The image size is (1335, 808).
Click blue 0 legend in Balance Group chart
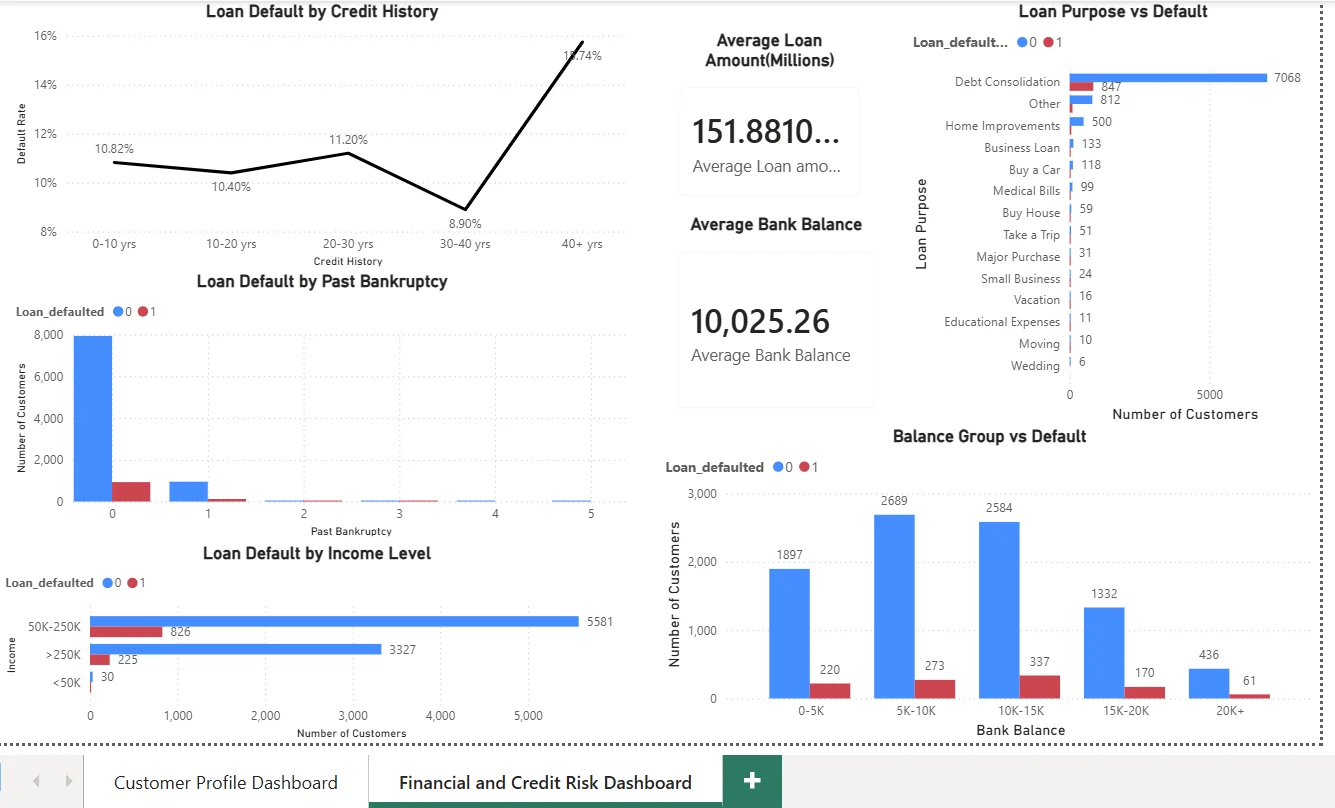click(783, 467)
